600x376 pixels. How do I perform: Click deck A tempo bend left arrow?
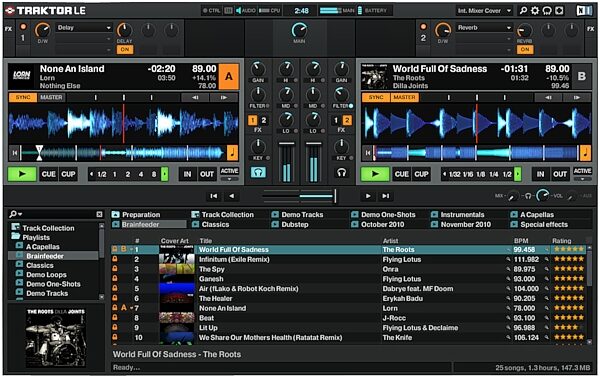(x=195, y=98)
